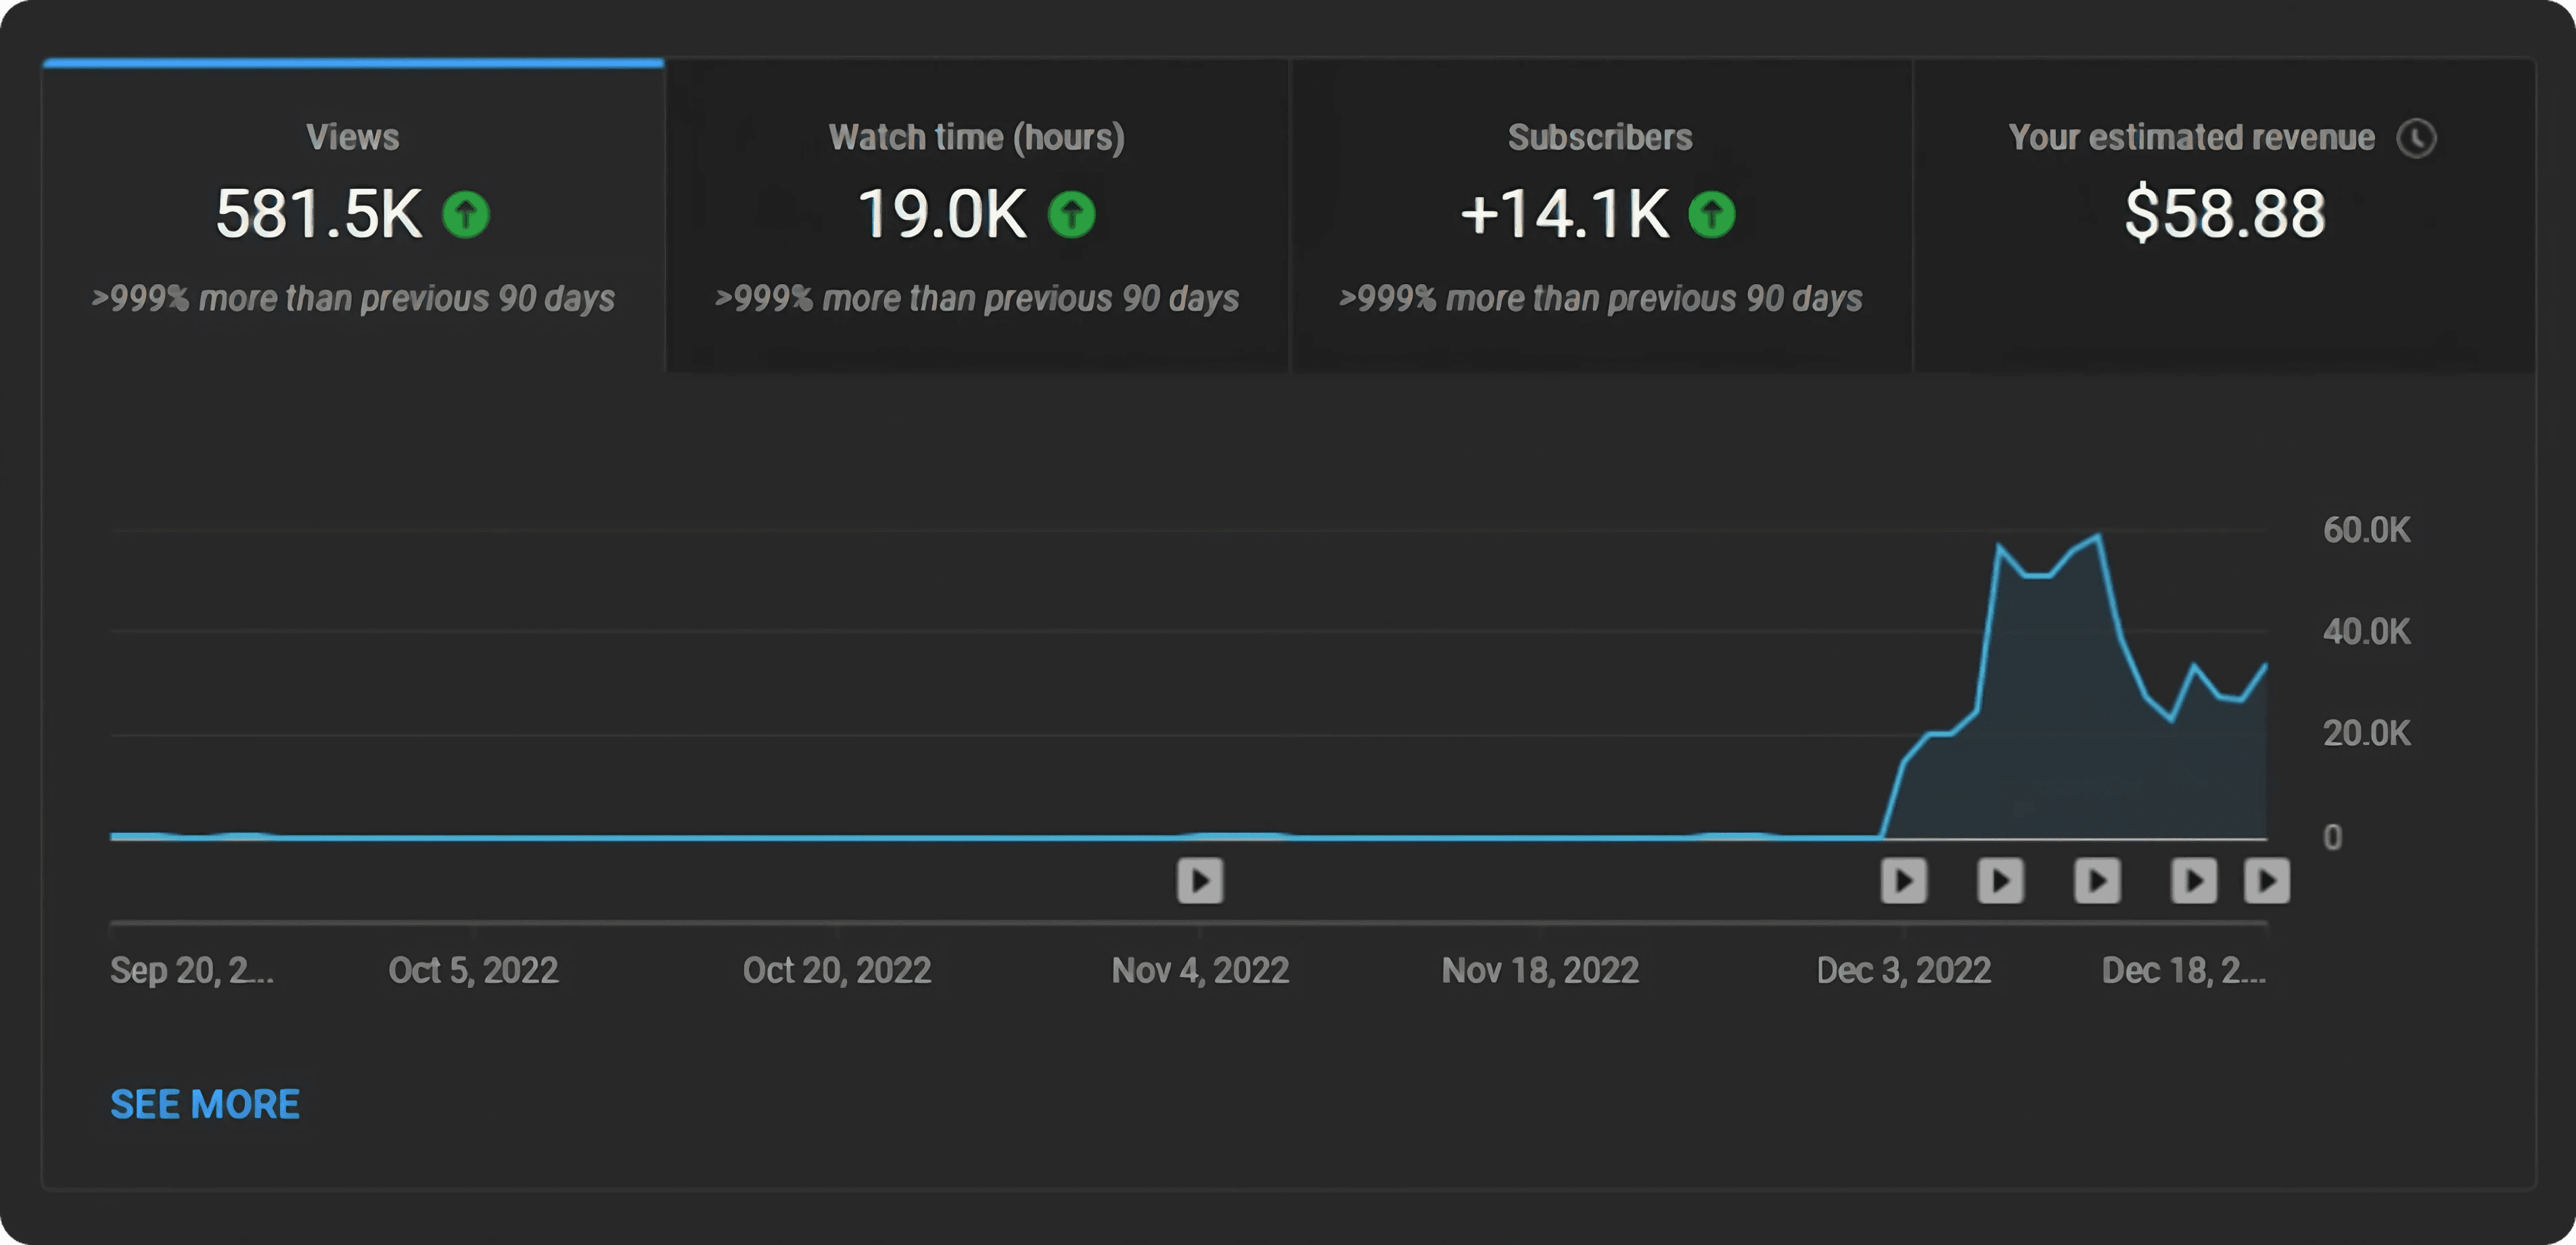The width and height of the screenshot is (2576, 1245).
Task: Open the last video marker on timeline
Action: click(2267, 881)
